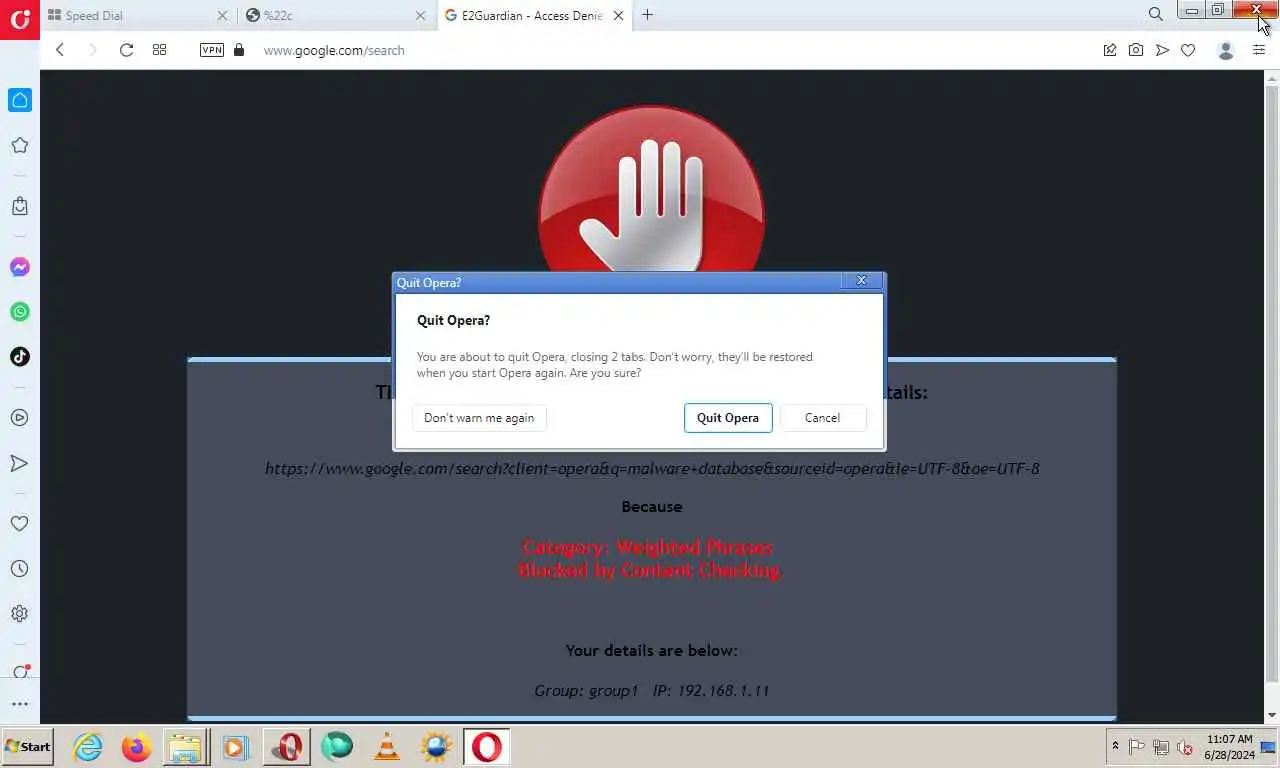Open a new tab with plus button
Viewport: 1280px width, 768px height.
tap(647, 15)
